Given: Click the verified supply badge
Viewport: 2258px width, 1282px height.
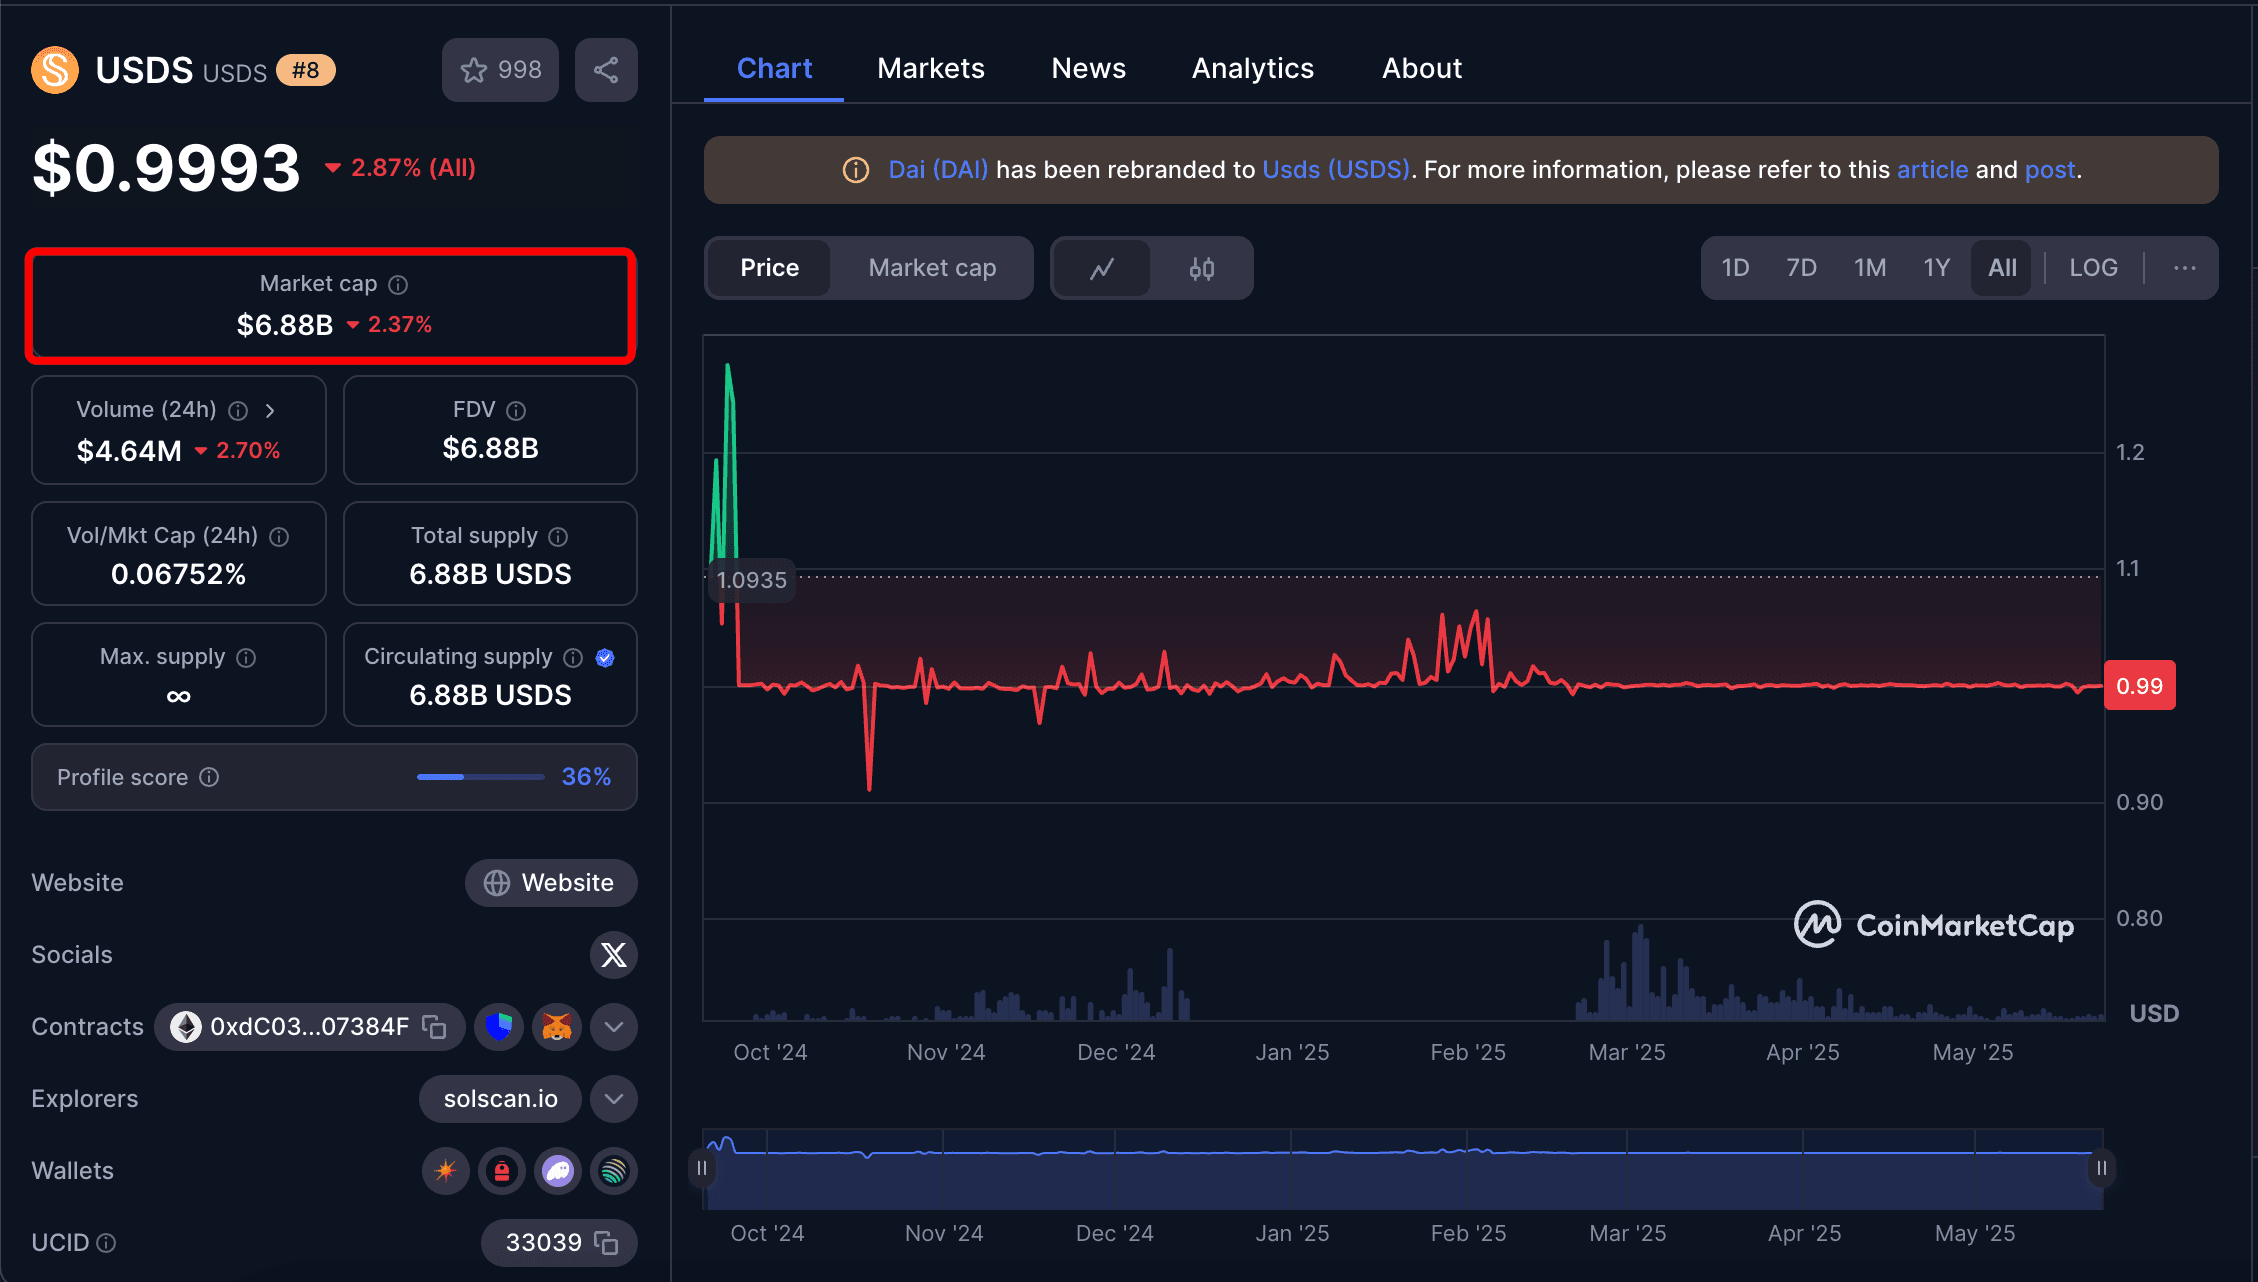Looking at the screenshot, I should click(x=605, y=658).
